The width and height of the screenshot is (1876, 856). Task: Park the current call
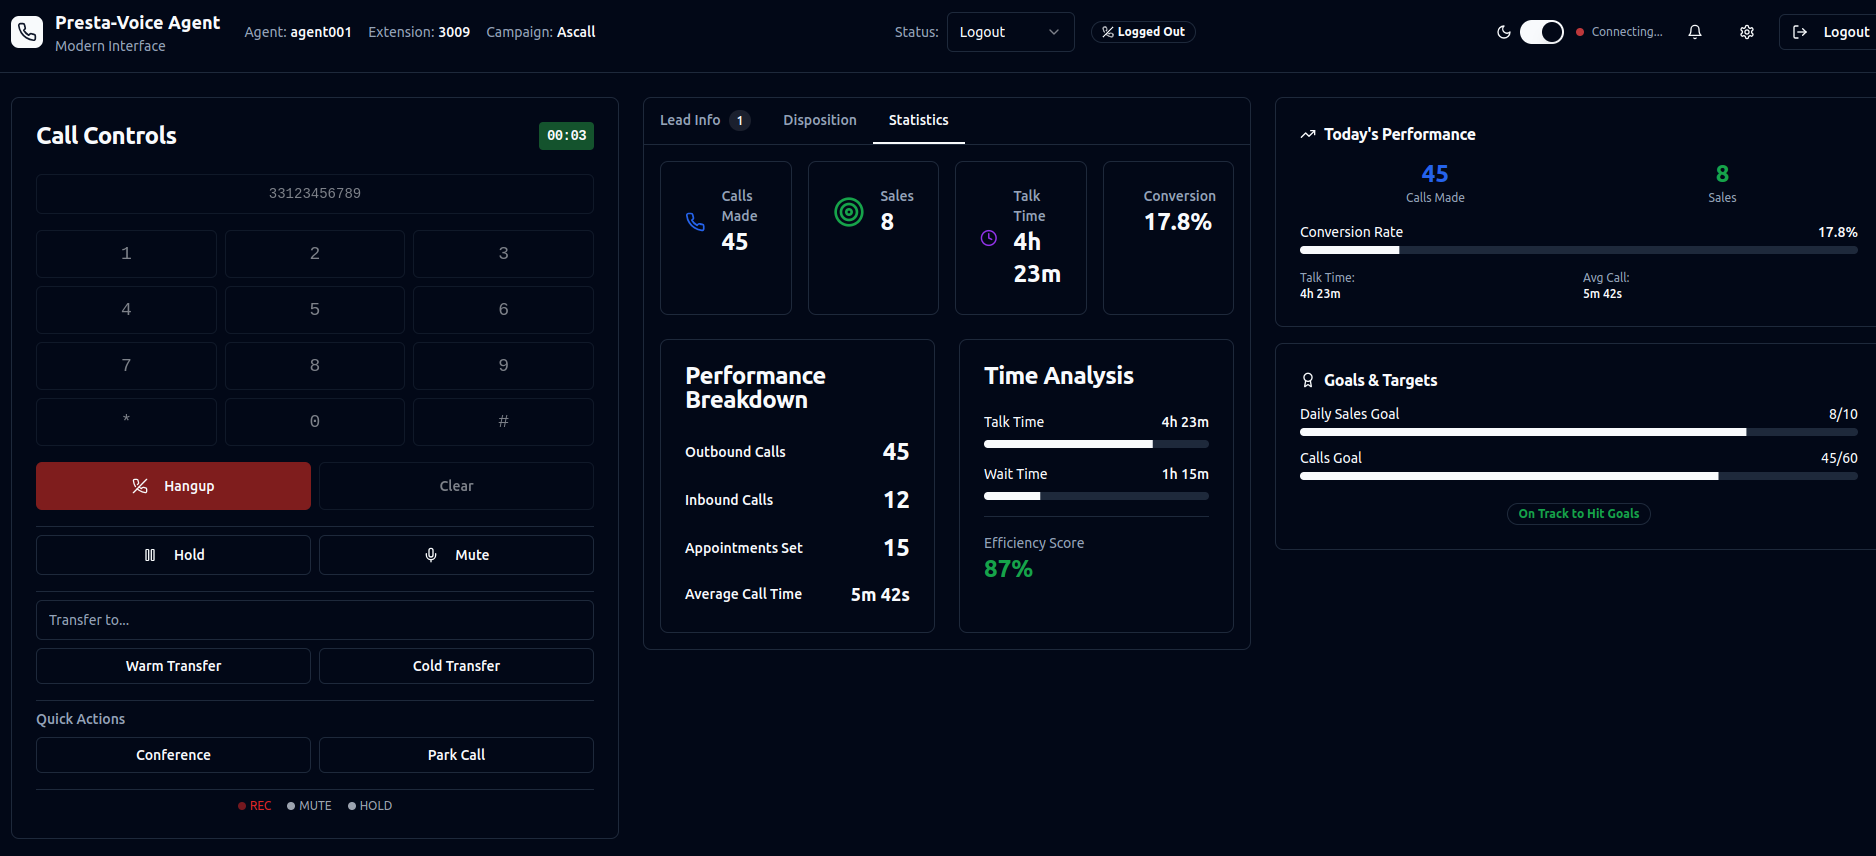click(456, 755)
